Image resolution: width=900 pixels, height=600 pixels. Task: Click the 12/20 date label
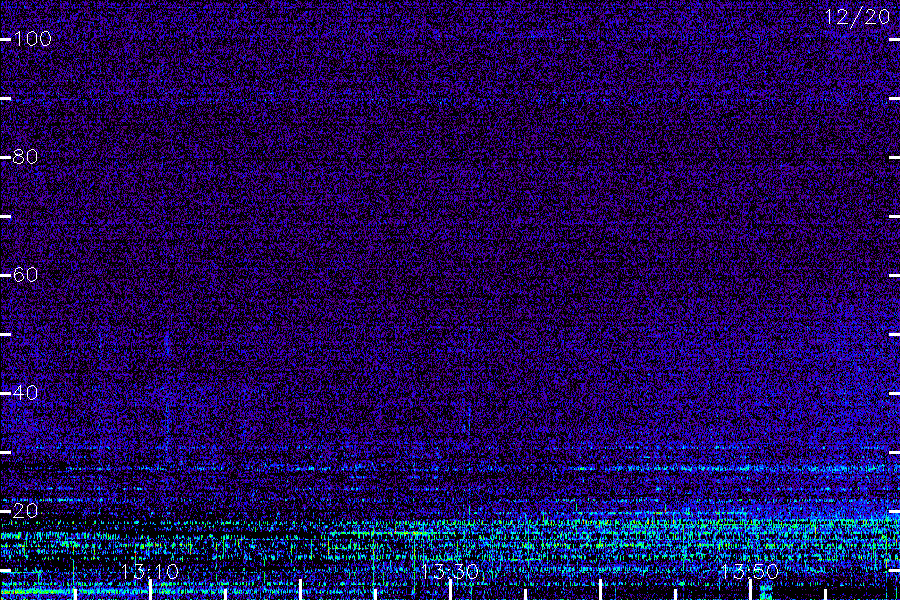point(857,17)
